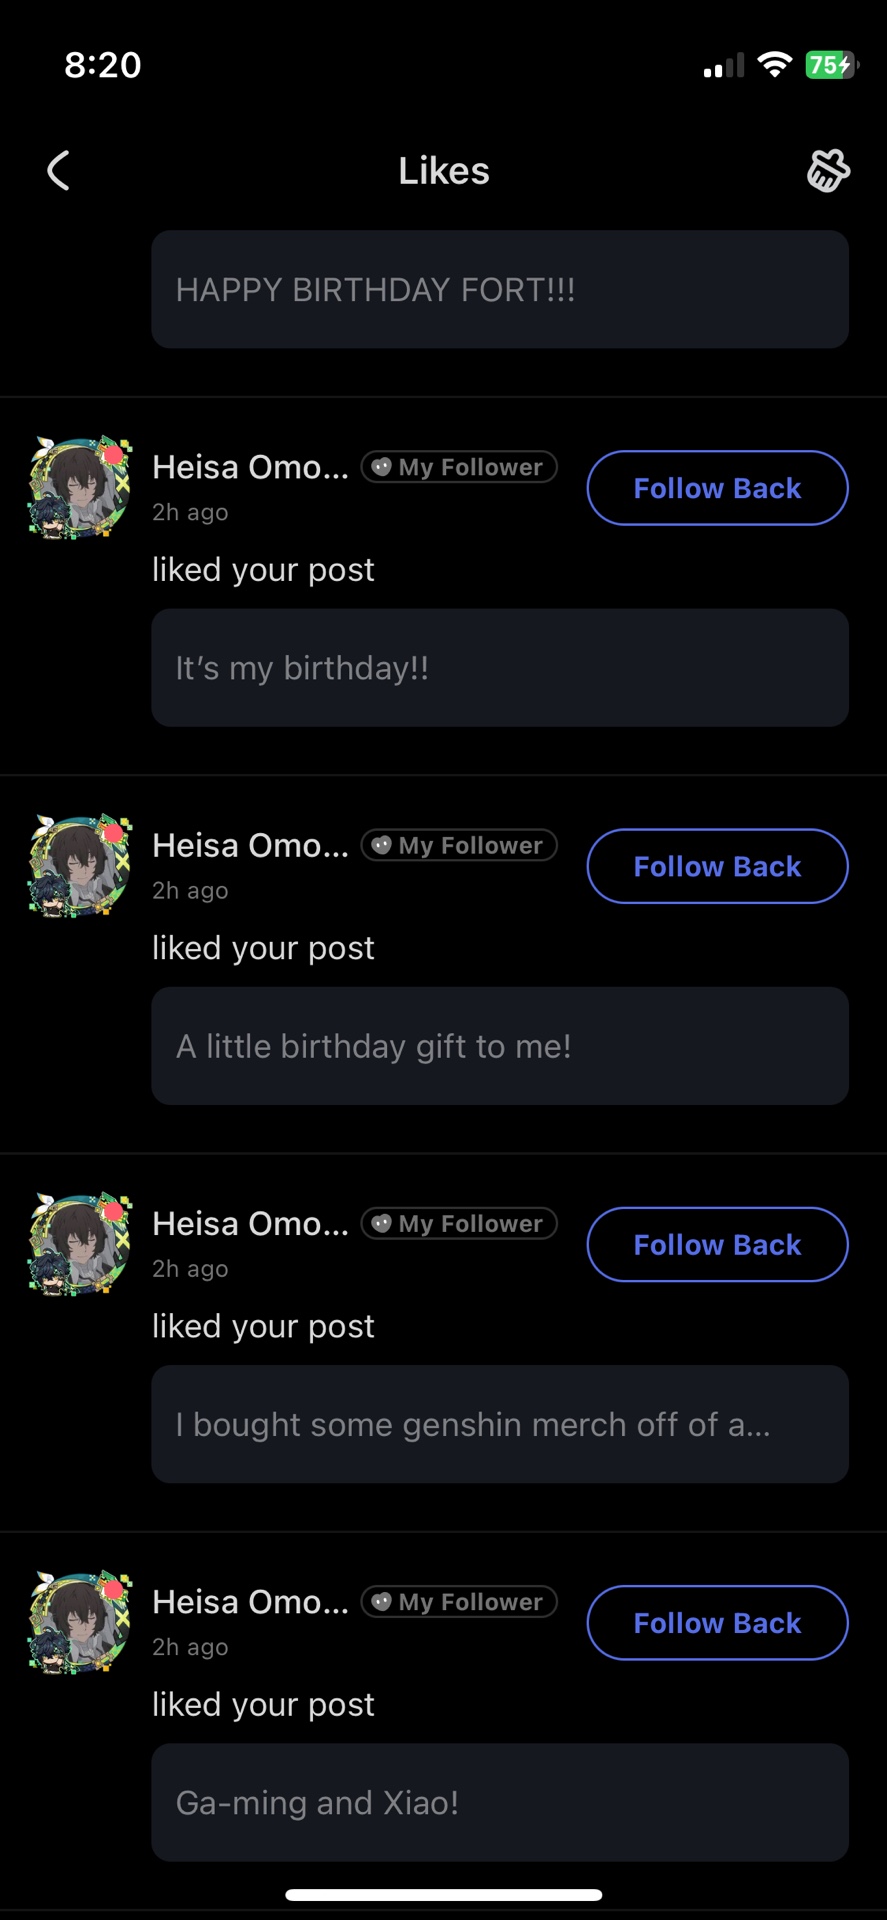Screen dimensions: 887x1920
Task: Tap the battery indicator in status bar
Action: click(831, 65)
